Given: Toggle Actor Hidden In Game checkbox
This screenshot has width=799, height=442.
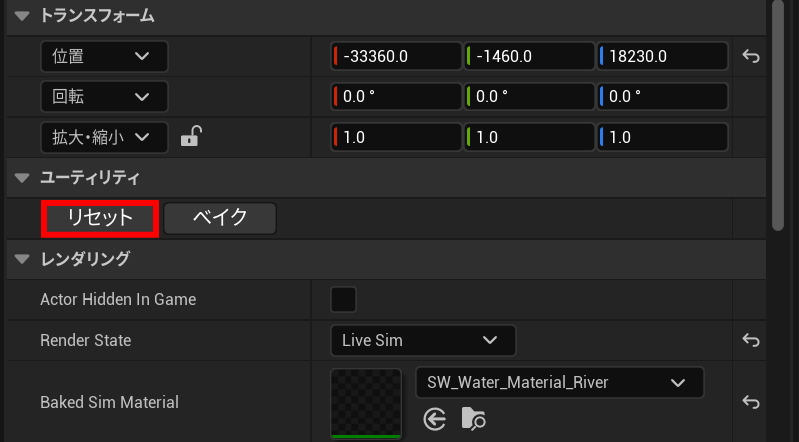Looking at the screenshot, I should [x=343, y=299].
